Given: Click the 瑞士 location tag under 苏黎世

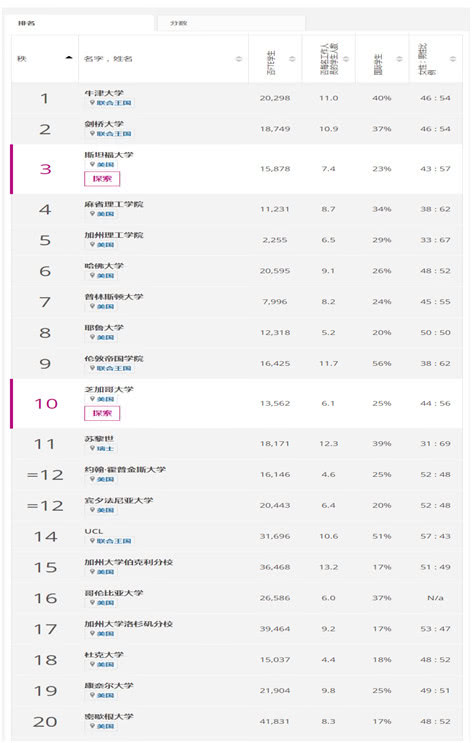Looking at the screenshot, I should click(x=102, y=448).
